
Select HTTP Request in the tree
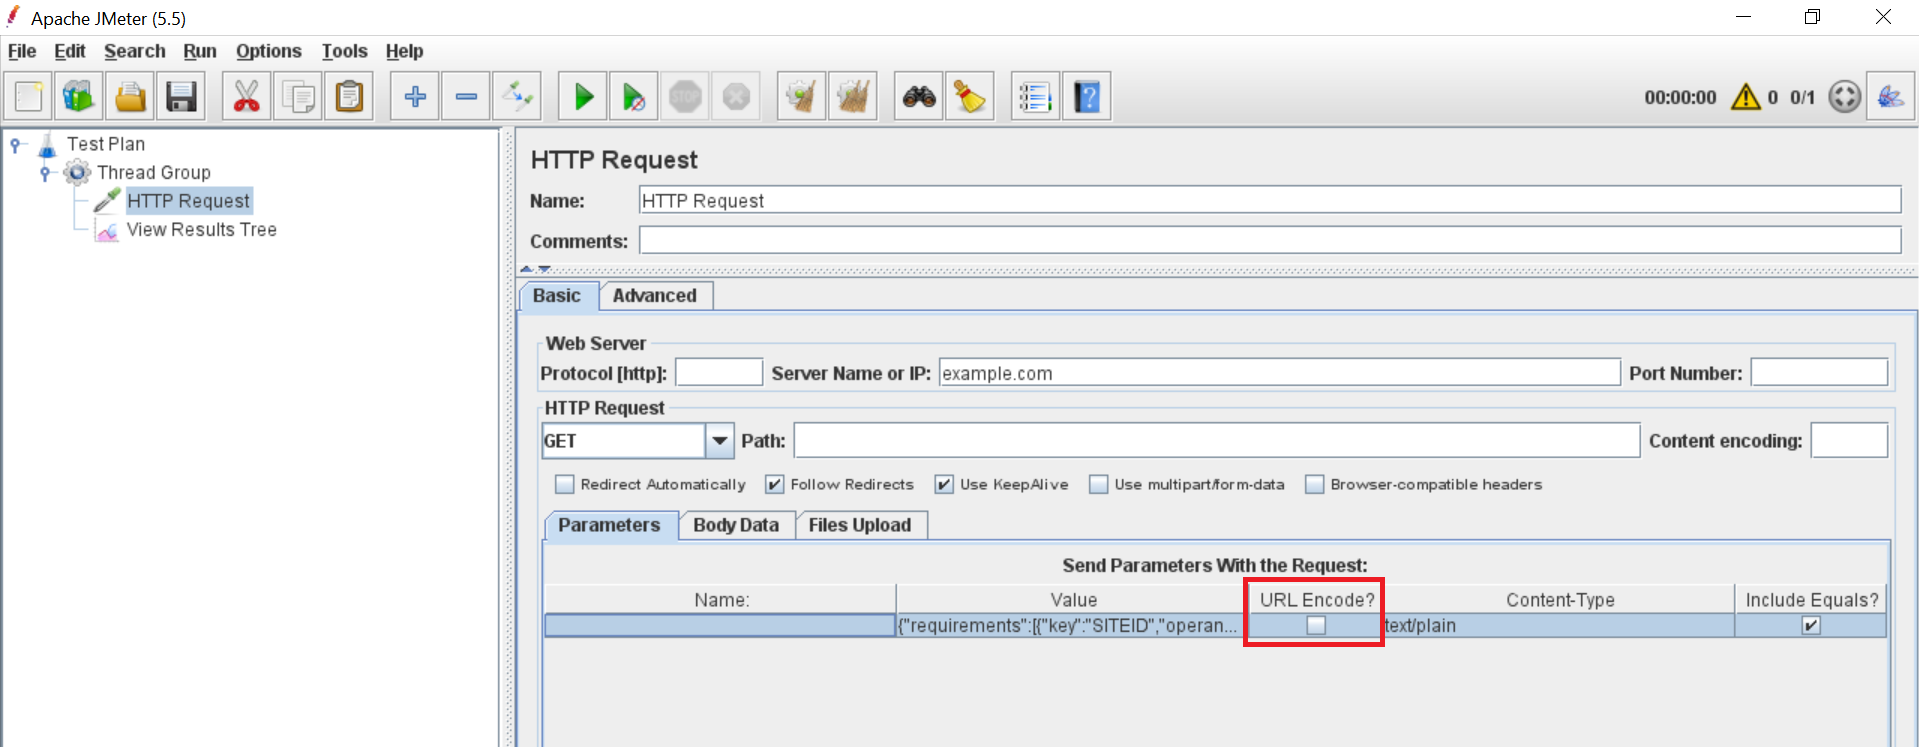point(189,201)
